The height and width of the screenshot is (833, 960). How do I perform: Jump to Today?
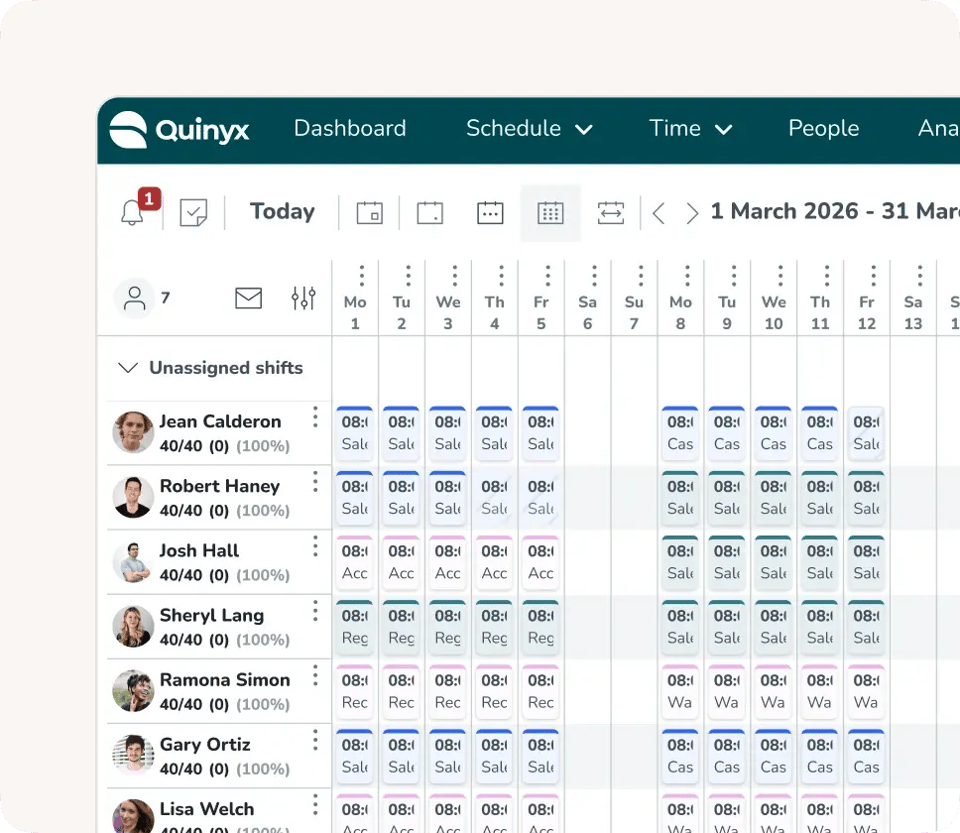pyautogui.click(x=282, y=212)
